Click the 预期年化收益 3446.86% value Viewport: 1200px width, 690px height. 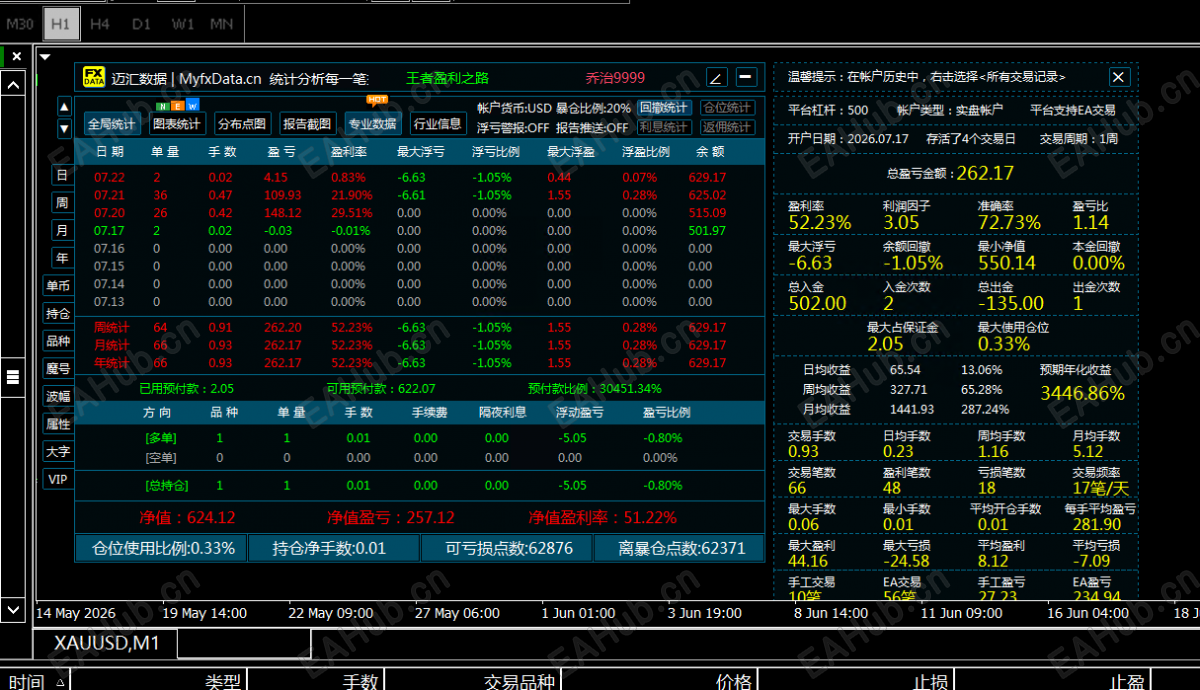(x=1082, y=393)
